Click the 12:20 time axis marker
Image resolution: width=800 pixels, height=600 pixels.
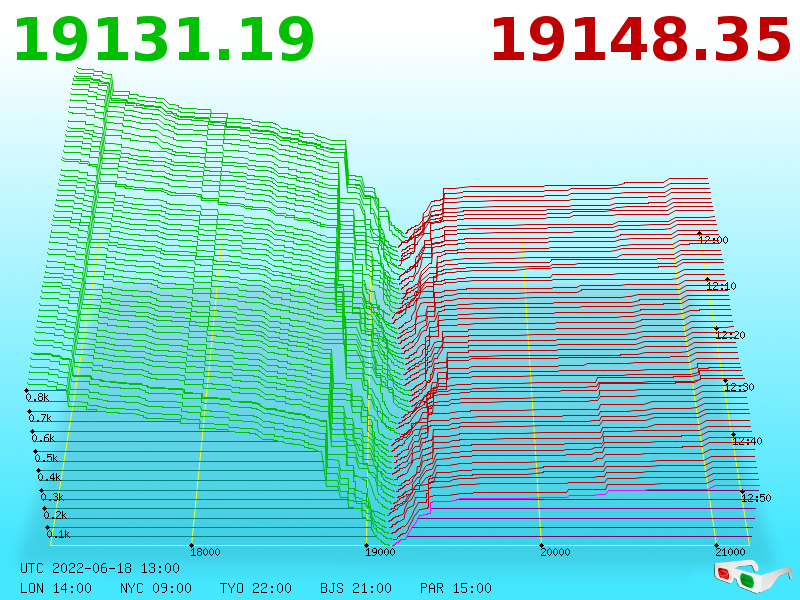click(x=730, y=335)
